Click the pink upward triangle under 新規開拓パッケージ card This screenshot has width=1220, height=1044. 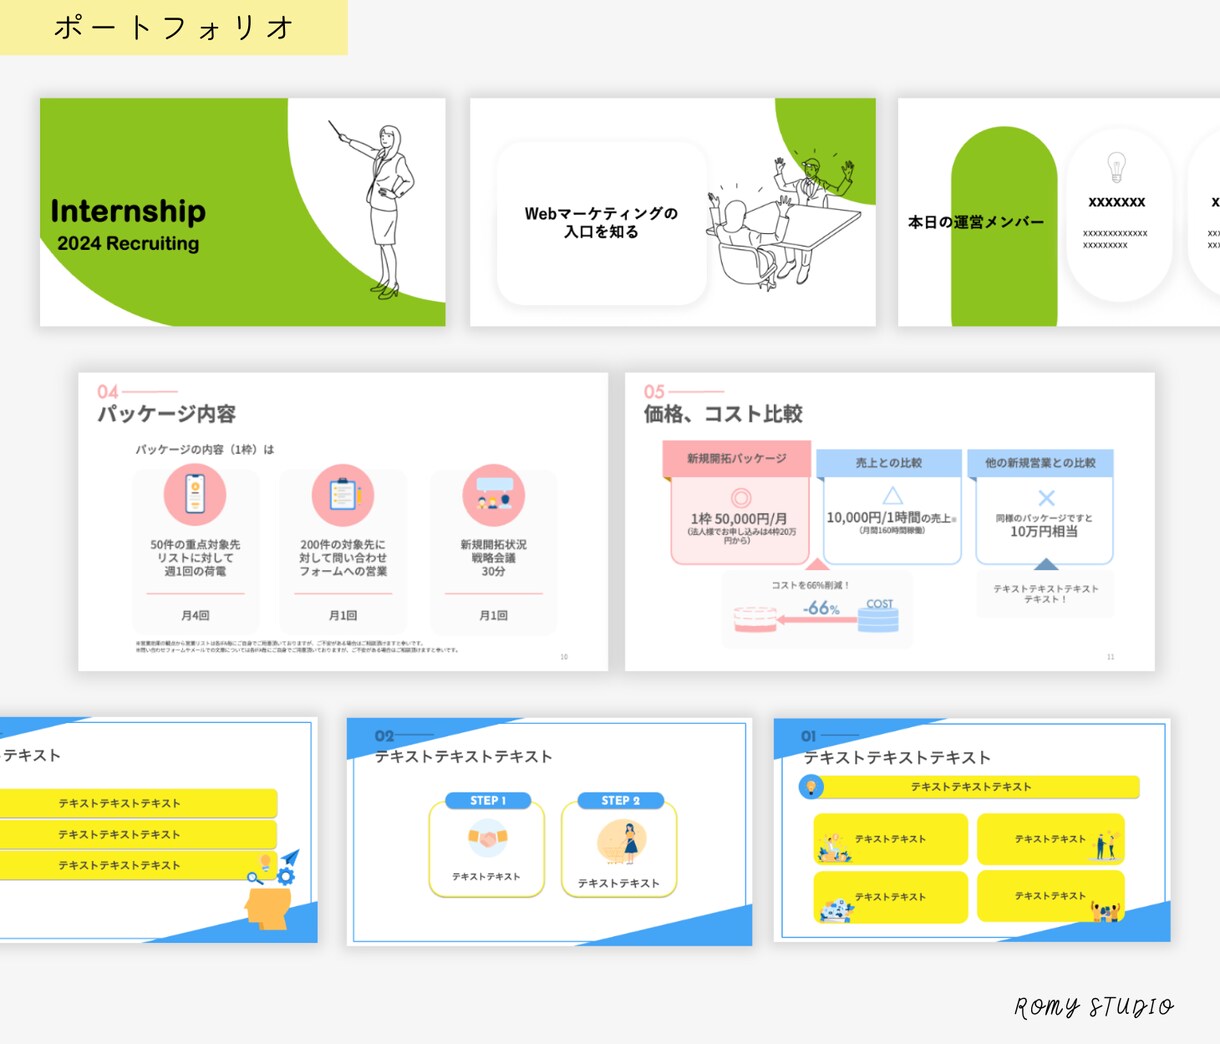[817, 565]
